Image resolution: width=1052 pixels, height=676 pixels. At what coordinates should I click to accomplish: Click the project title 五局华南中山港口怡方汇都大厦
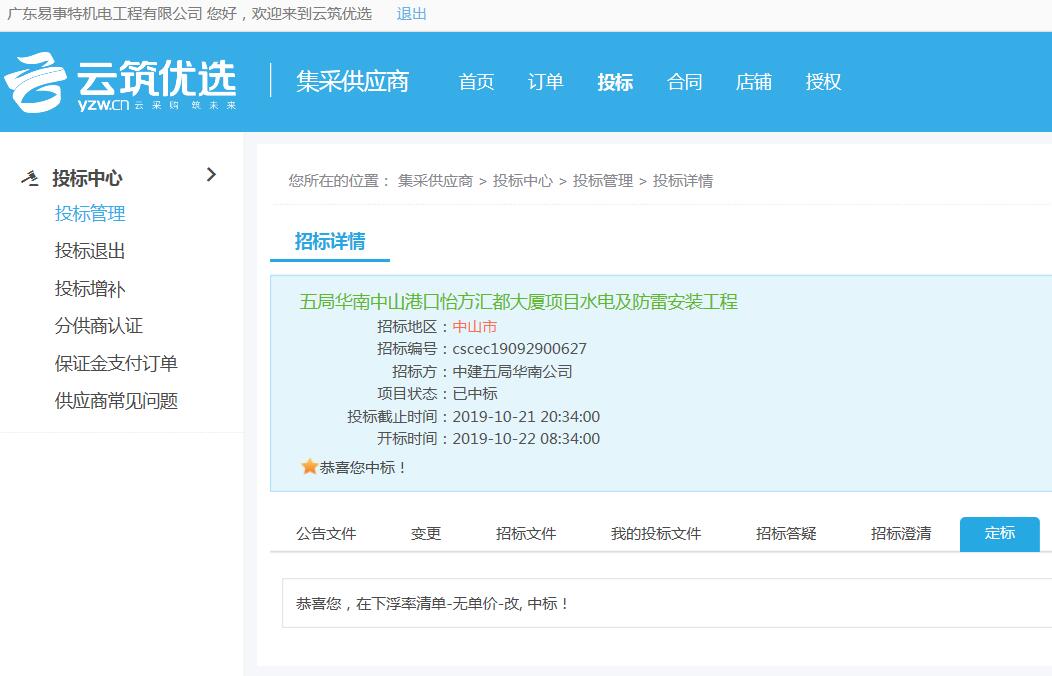pos(518,302)
